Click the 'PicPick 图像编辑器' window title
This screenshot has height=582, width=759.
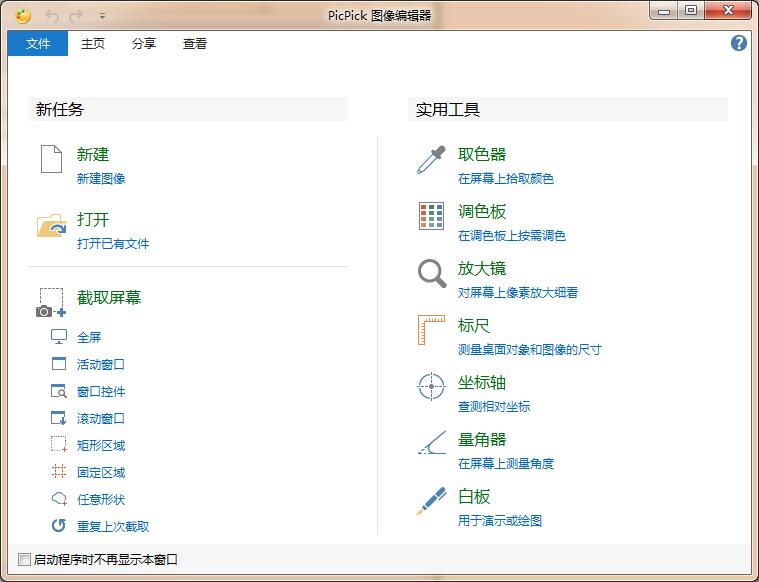pyautogui.click(x=380, y=16)
